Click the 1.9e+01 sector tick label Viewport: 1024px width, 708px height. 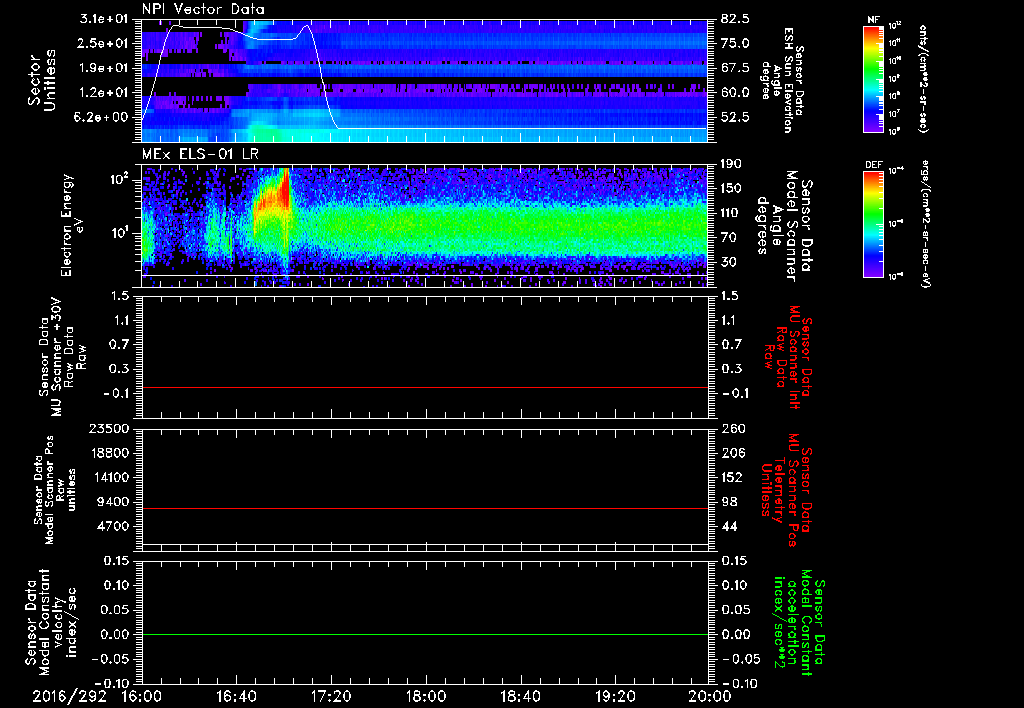click(104, 68)
